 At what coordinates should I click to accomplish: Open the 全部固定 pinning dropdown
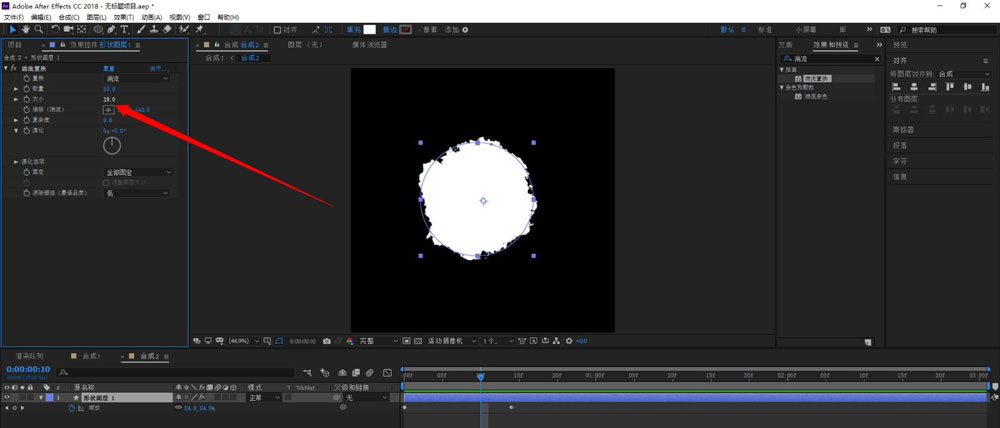click(138, 172)
